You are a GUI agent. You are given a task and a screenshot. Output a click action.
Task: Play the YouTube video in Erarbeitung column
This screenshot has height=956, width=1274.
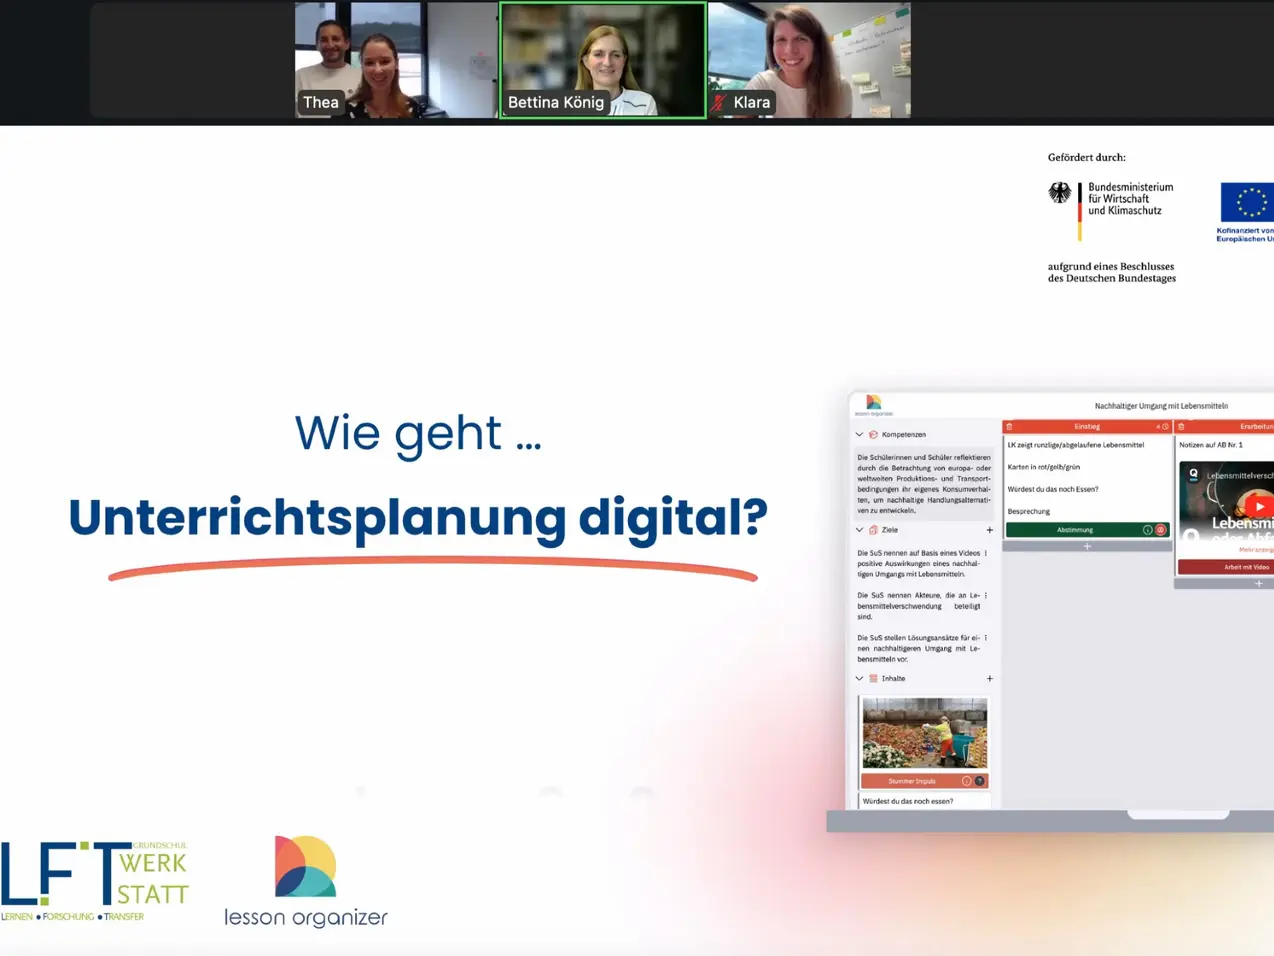click(x=1258, y=507)
